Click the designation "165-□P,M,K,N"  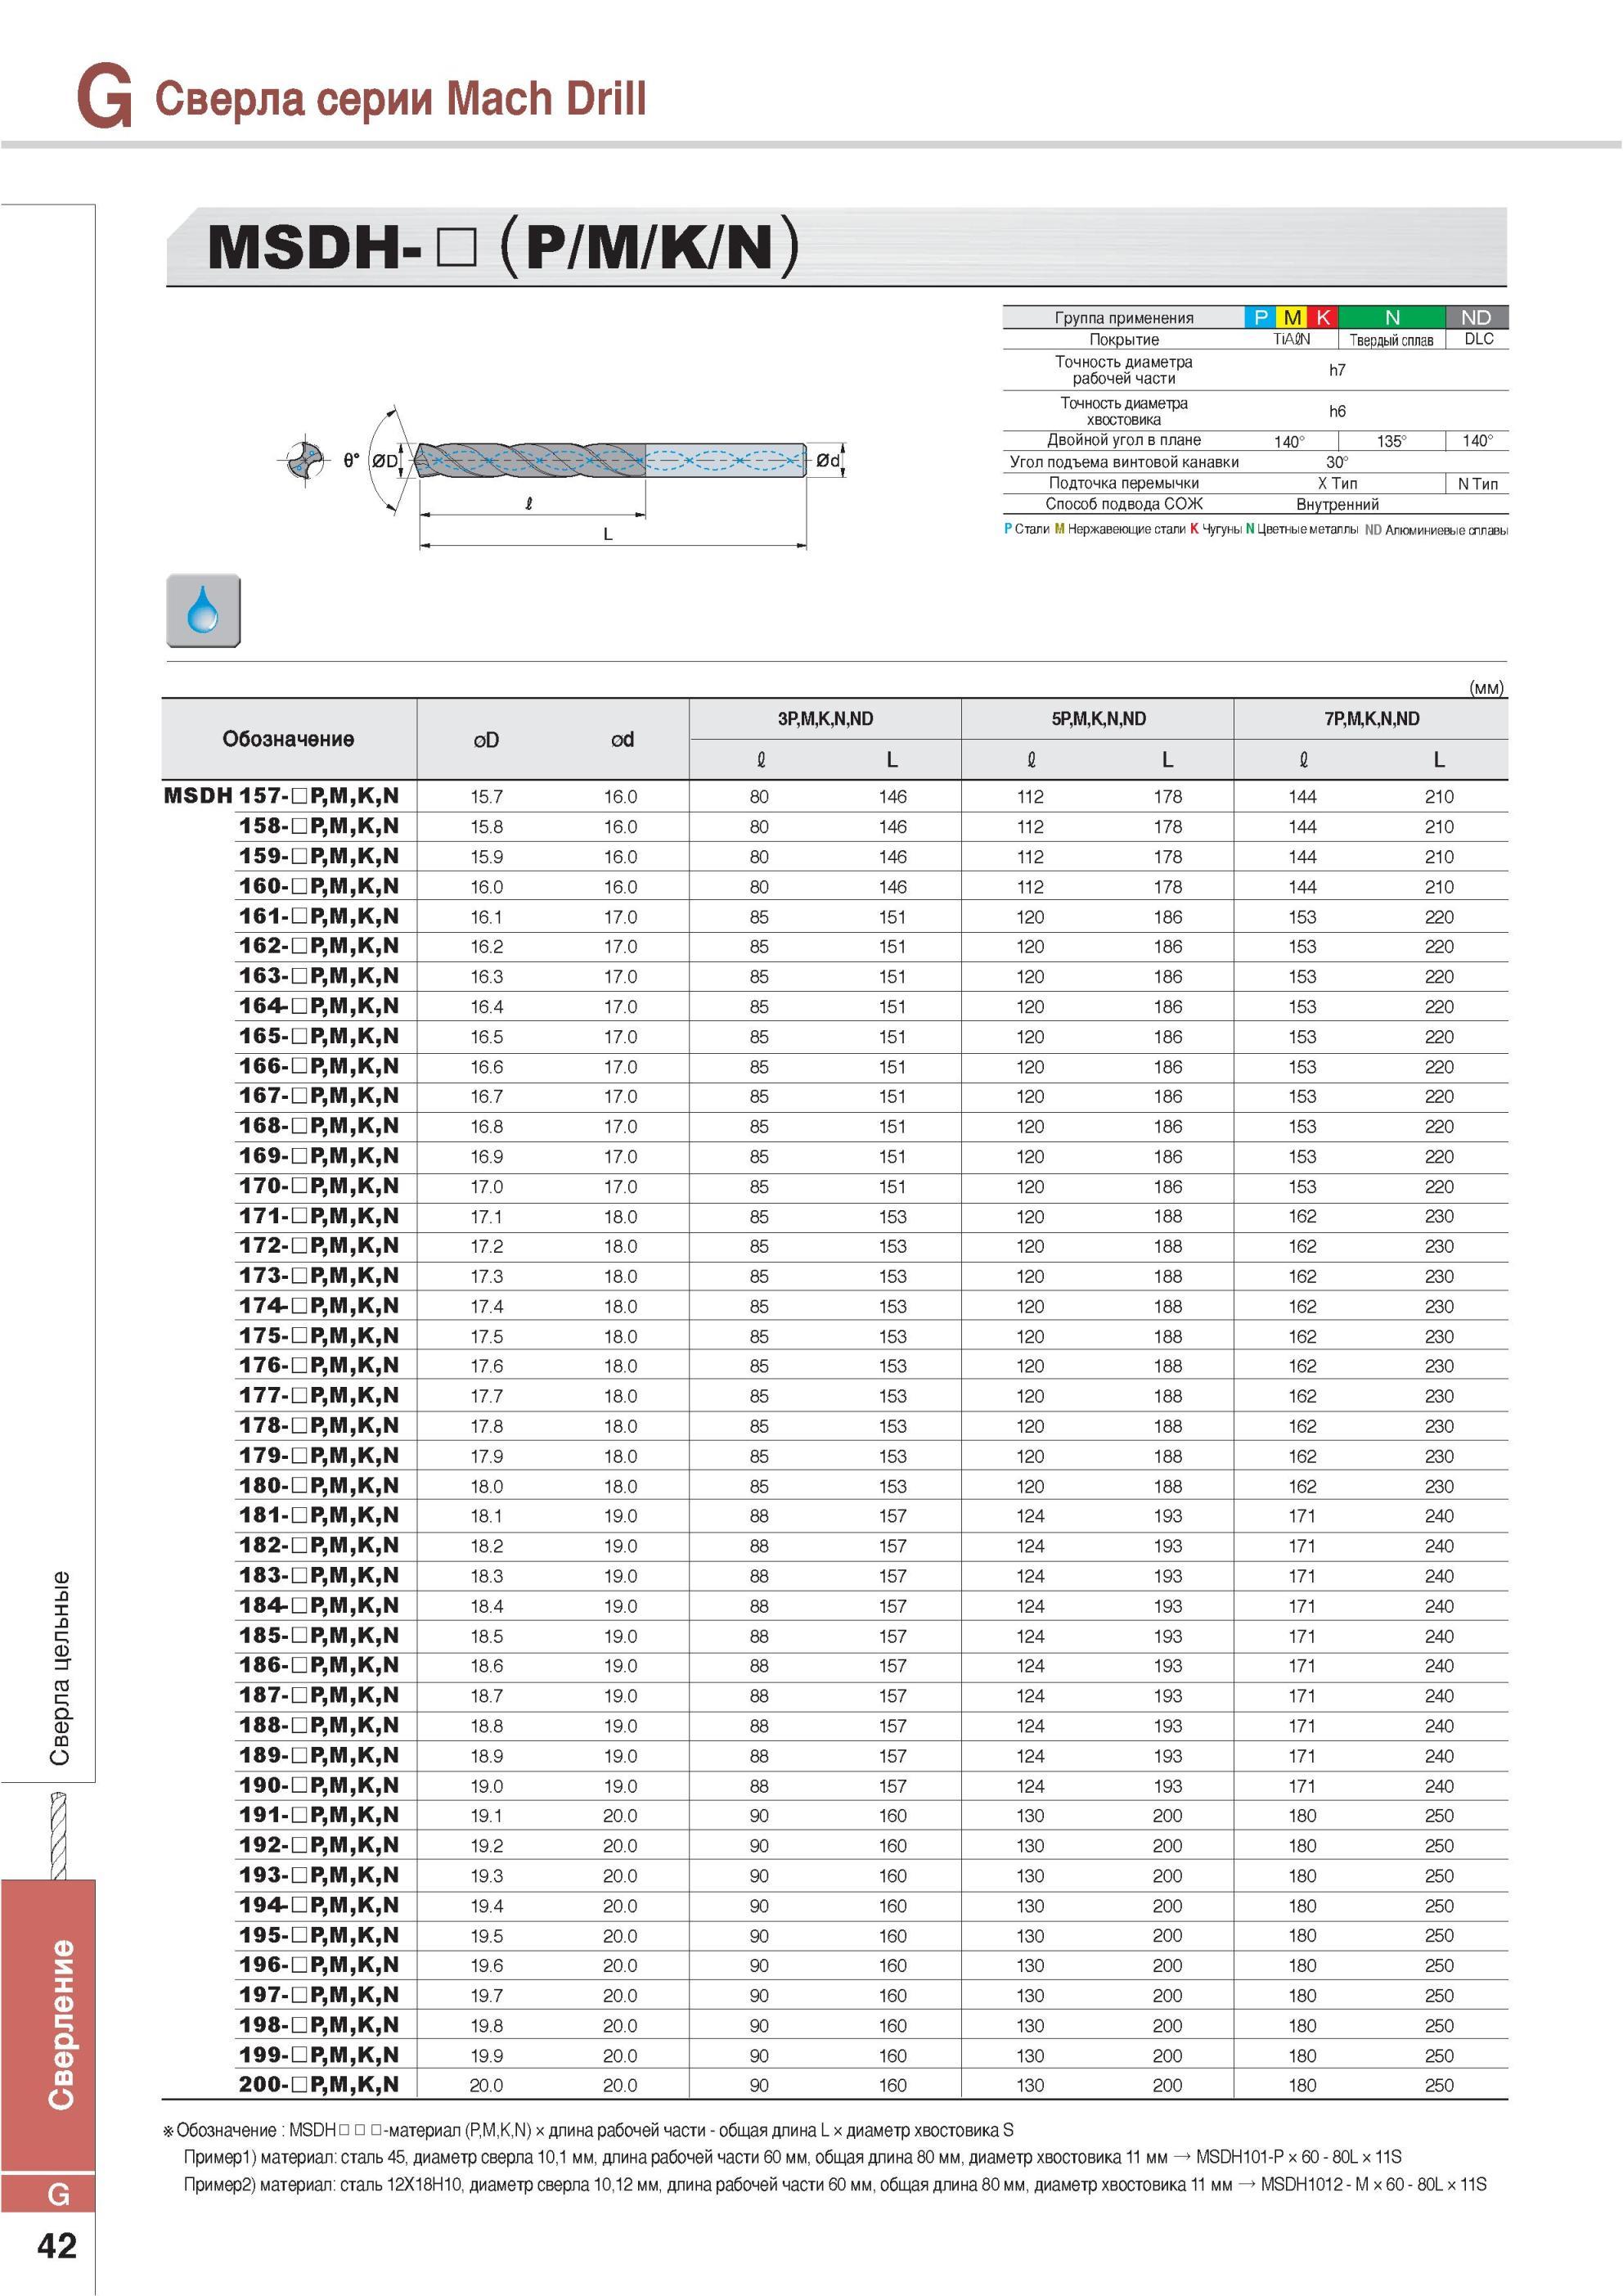pos(319,1036)
